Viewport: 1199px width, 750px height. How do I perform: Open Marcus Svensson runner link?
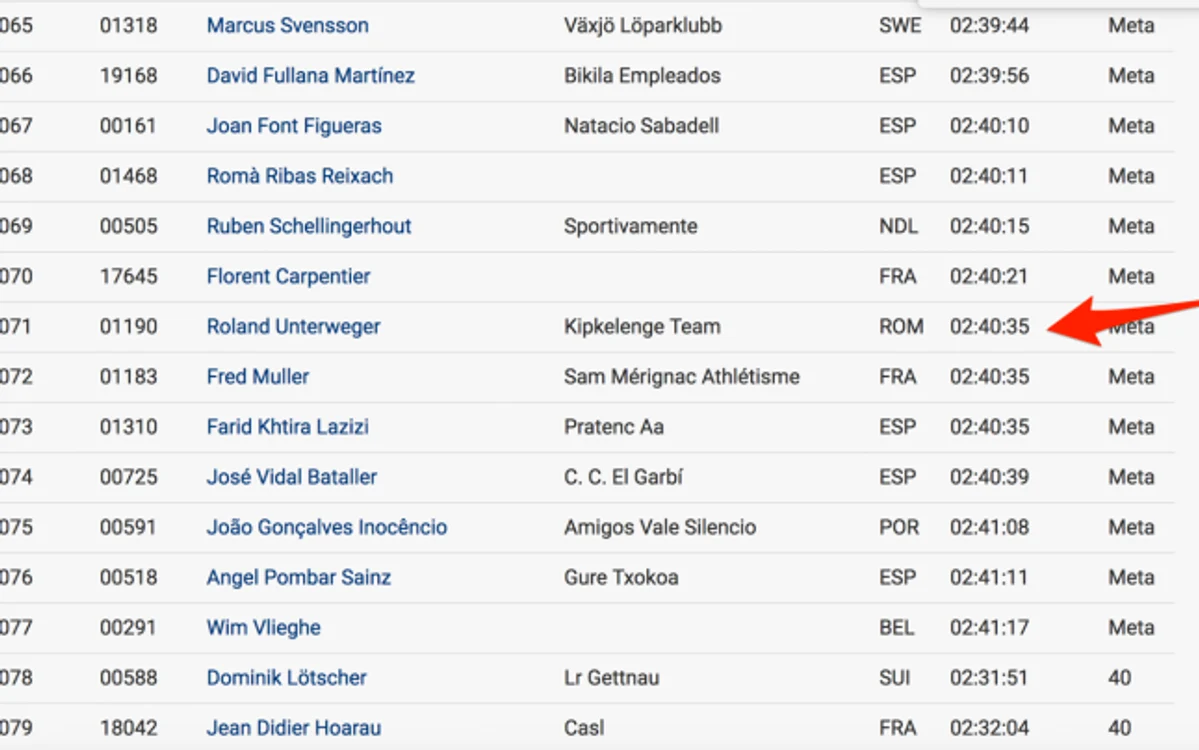[288, 25]
